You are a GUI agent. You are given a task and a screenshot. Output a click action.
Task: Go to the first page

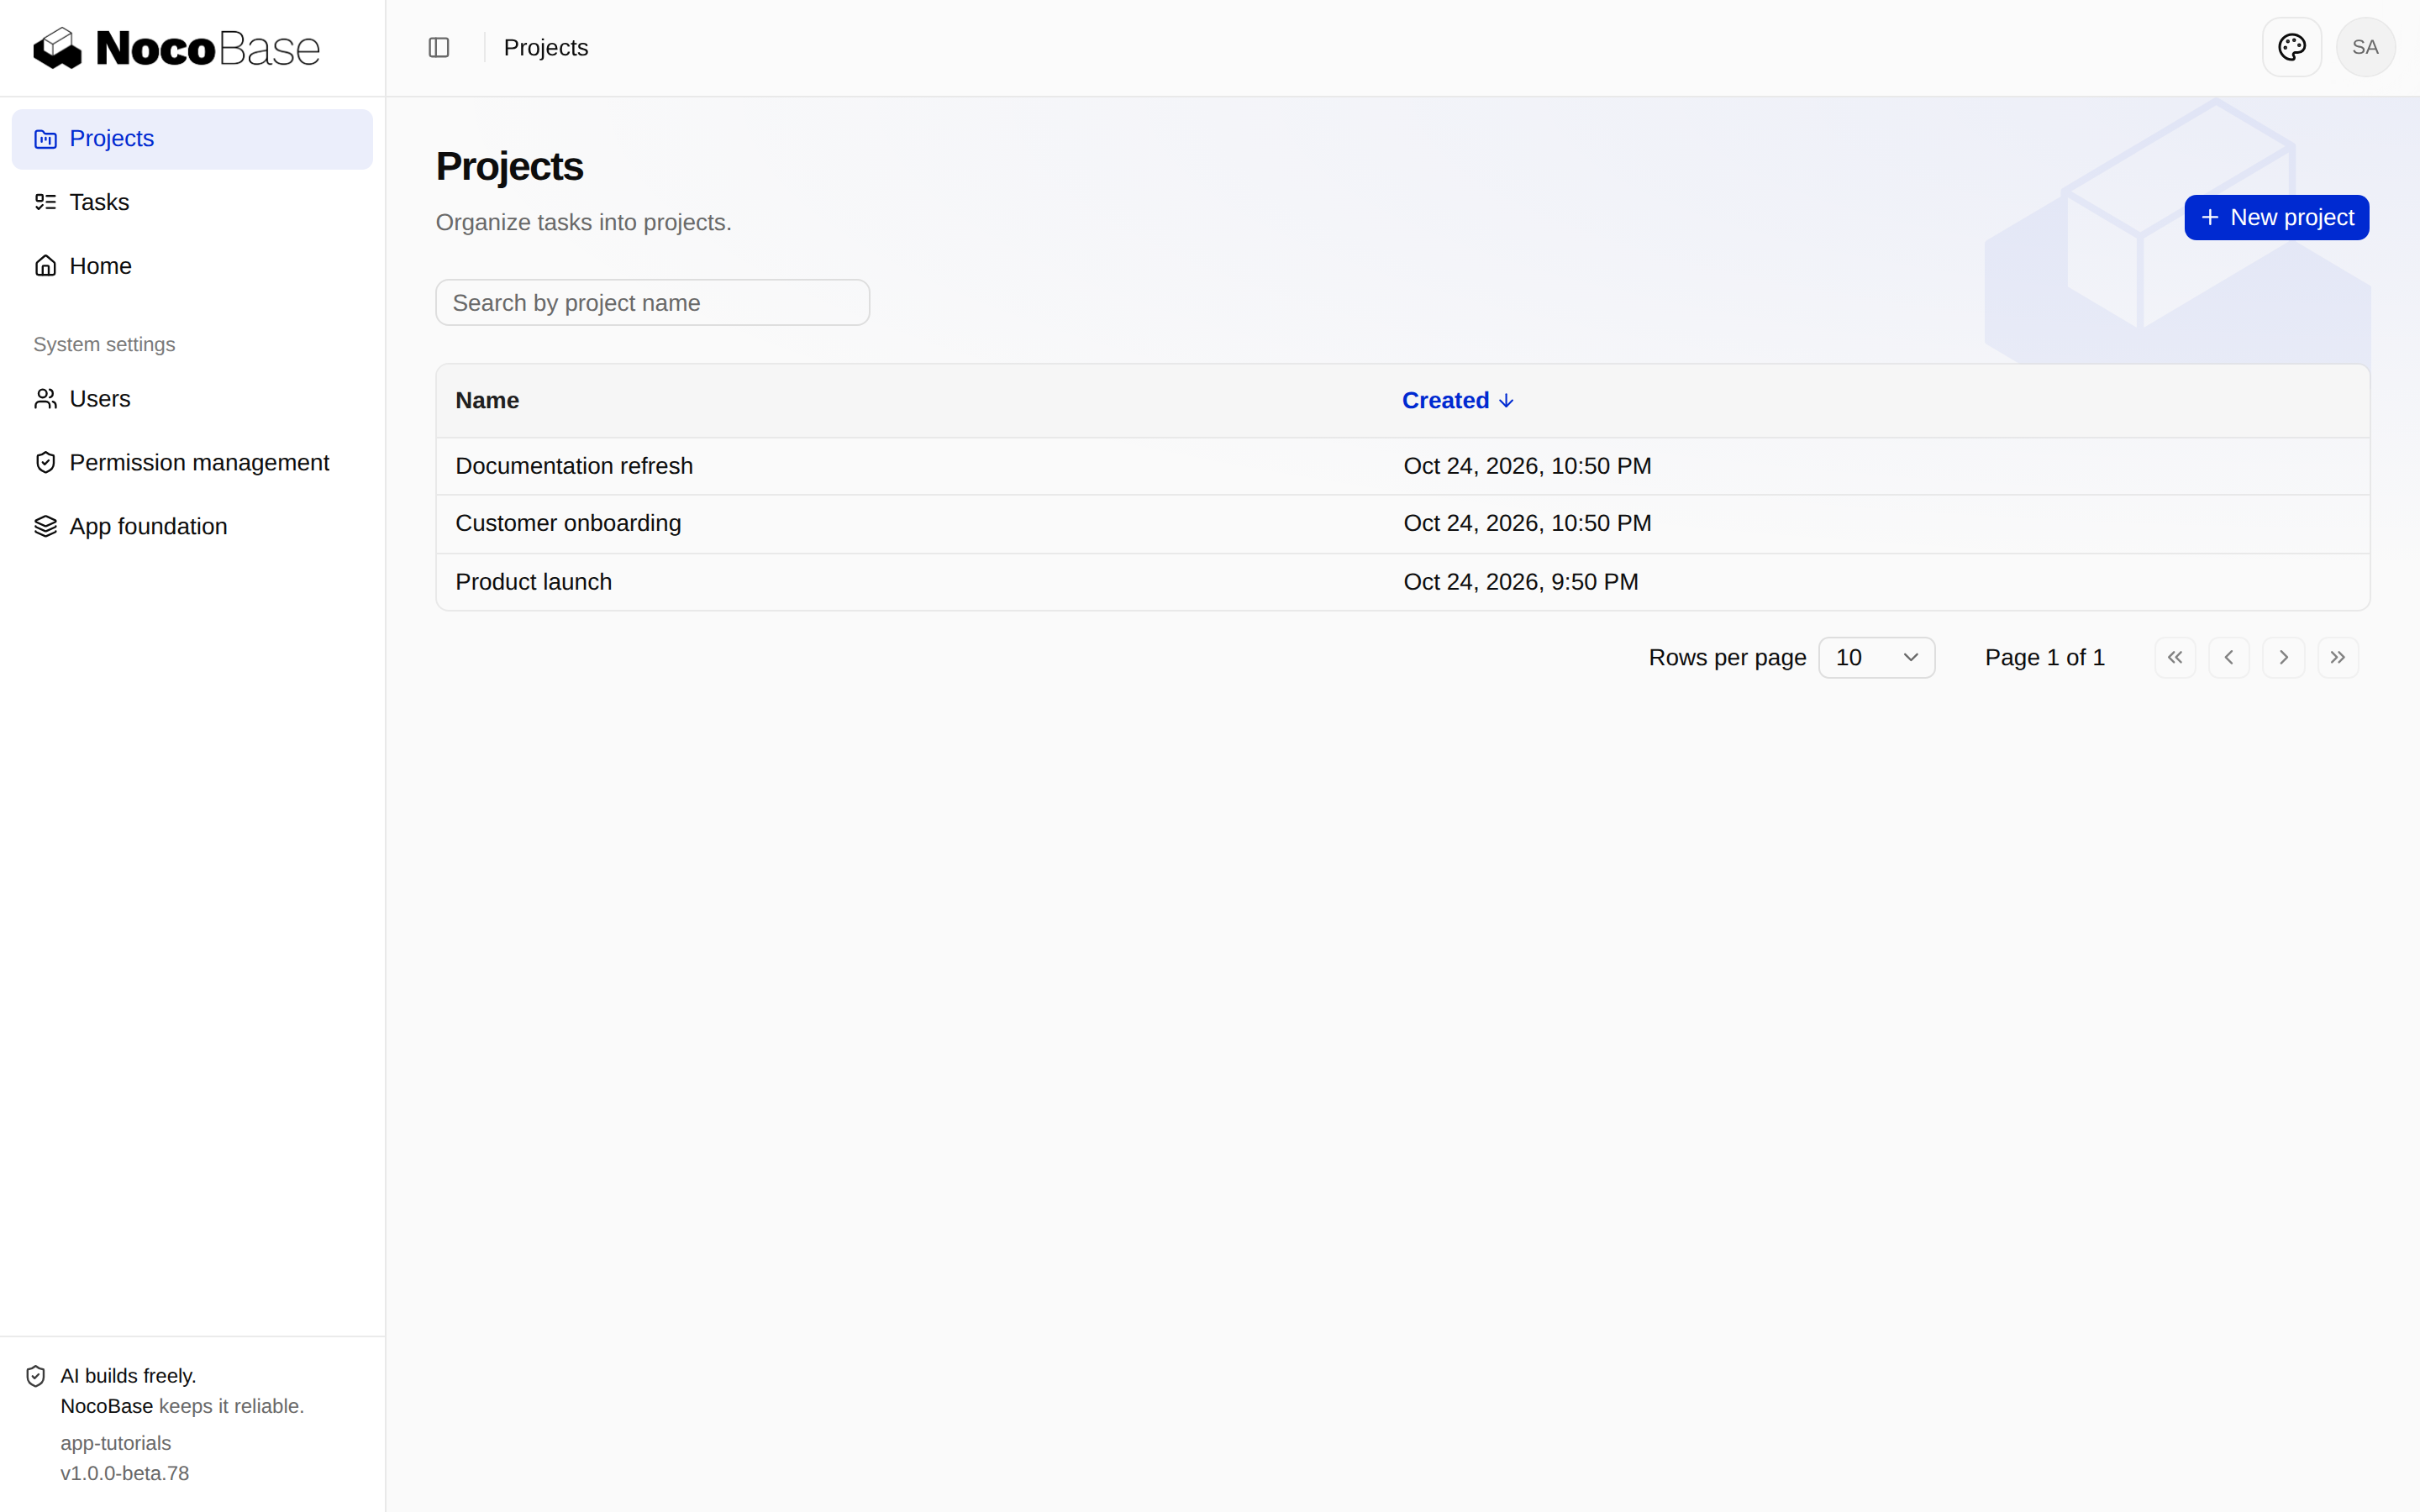click(x=2175, y=657)
